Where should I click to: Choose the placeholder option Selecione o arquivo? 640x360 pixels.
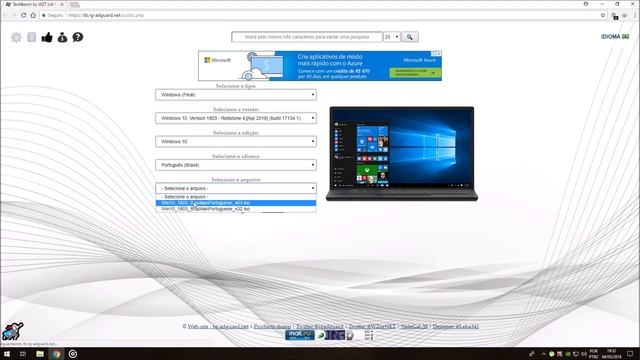pyautogui.click(x=236, y=197)
